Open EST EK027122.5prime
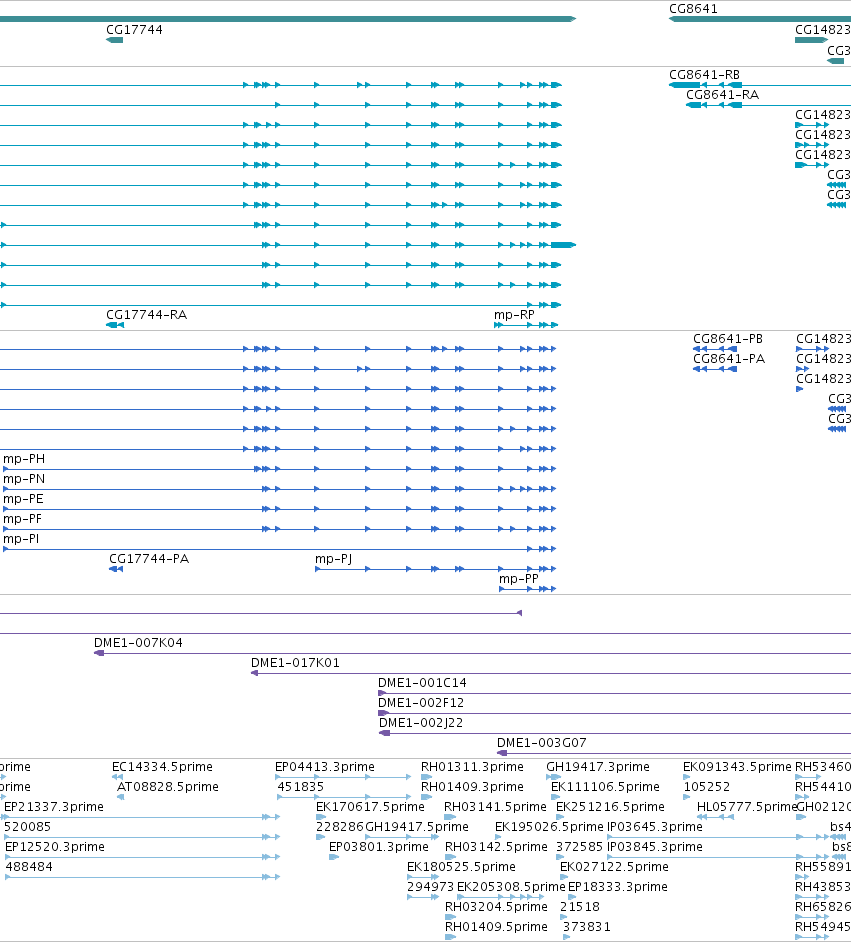The width and height of the screenshot is (851, 942). click(x=614, y=867)
